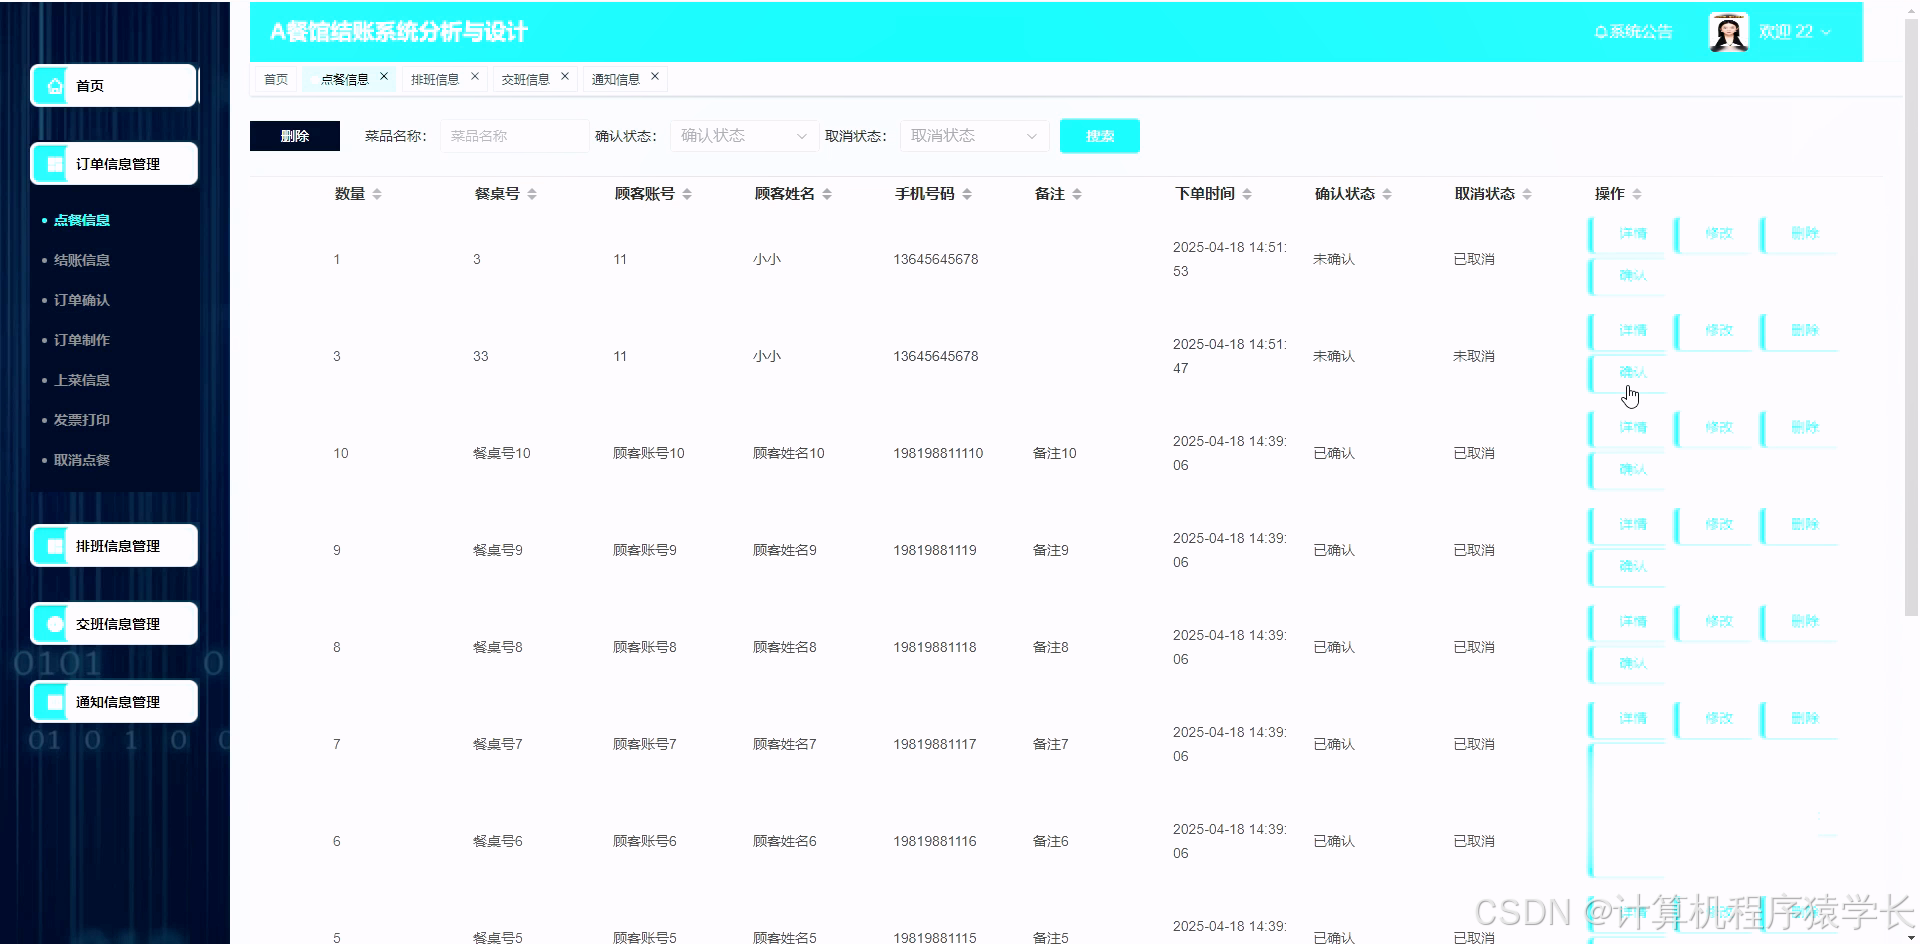The image size is (1920, 944).
Task: Click the 排班信息管理 module icon
Action: [x=53, y=545]
